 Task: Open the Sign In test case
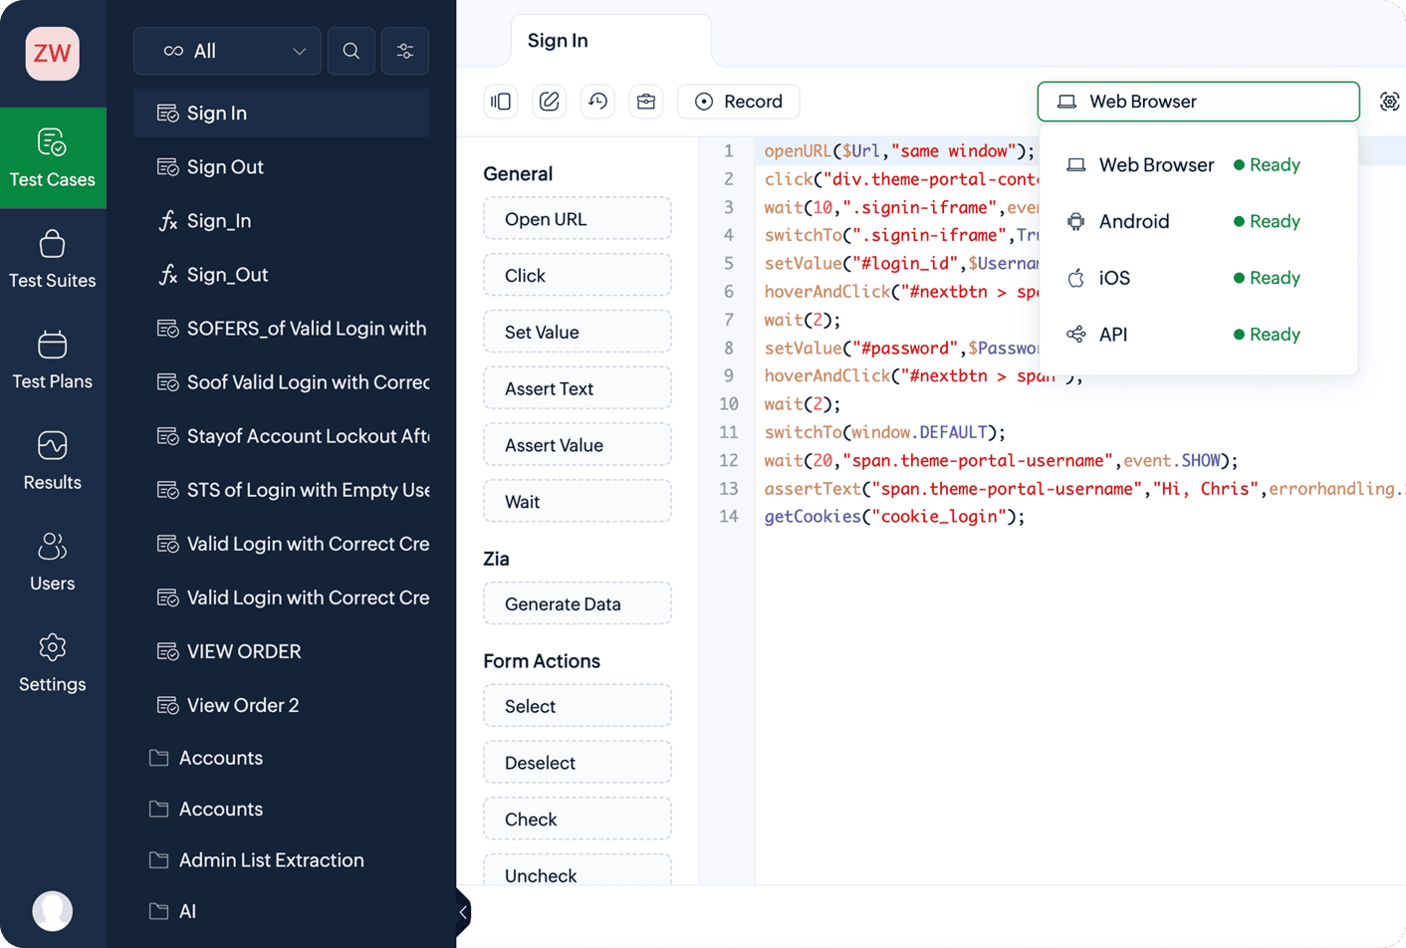[x=281, y=113]
